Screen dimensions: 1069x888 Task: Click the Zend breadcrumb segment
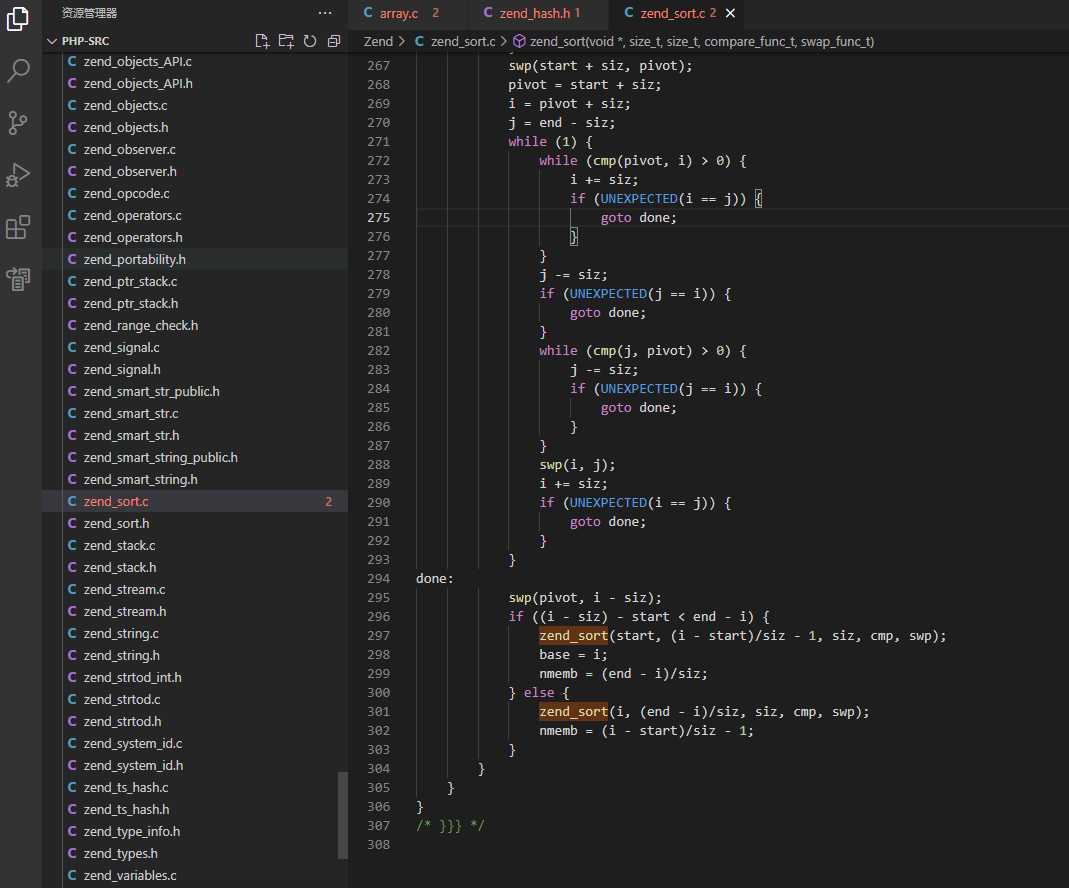click(x=378, y=41)
